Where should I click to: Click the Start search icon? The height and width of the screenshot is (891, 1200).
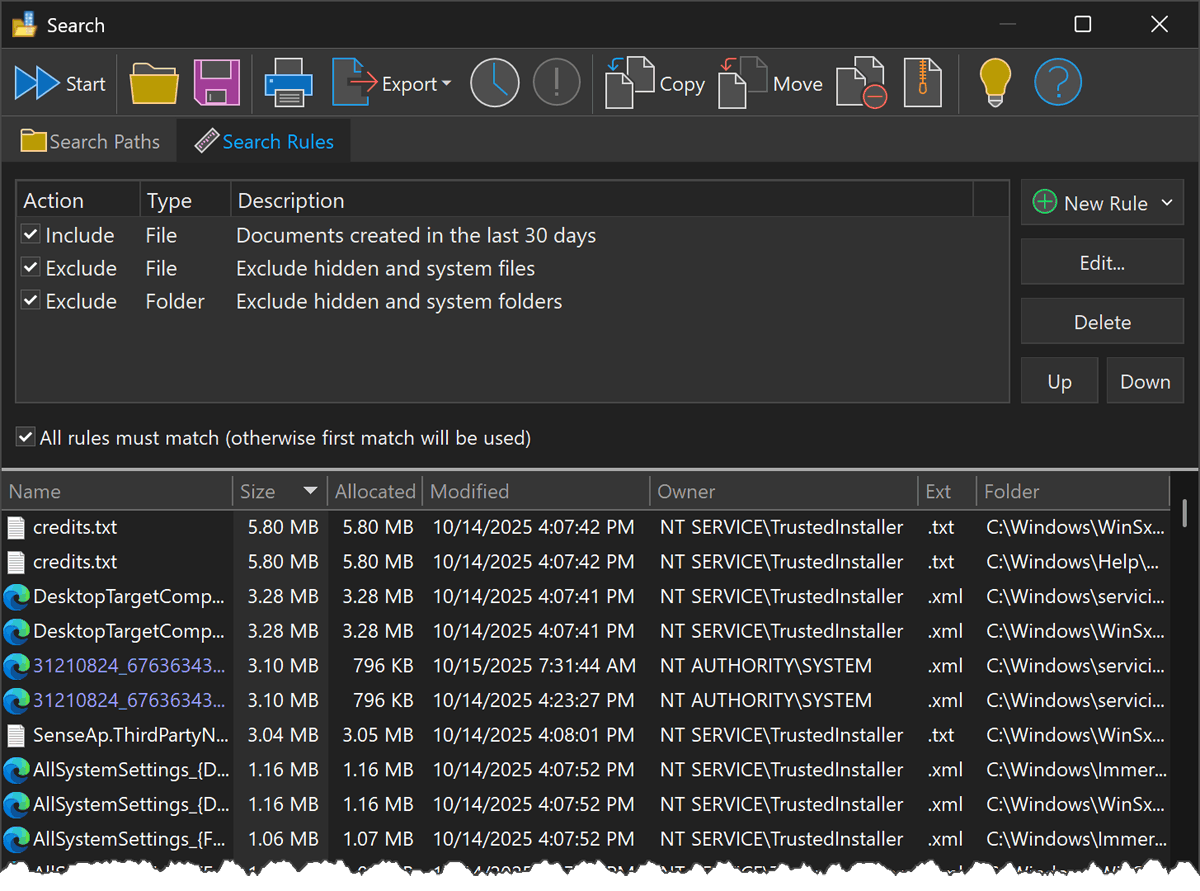click(35, 83)
